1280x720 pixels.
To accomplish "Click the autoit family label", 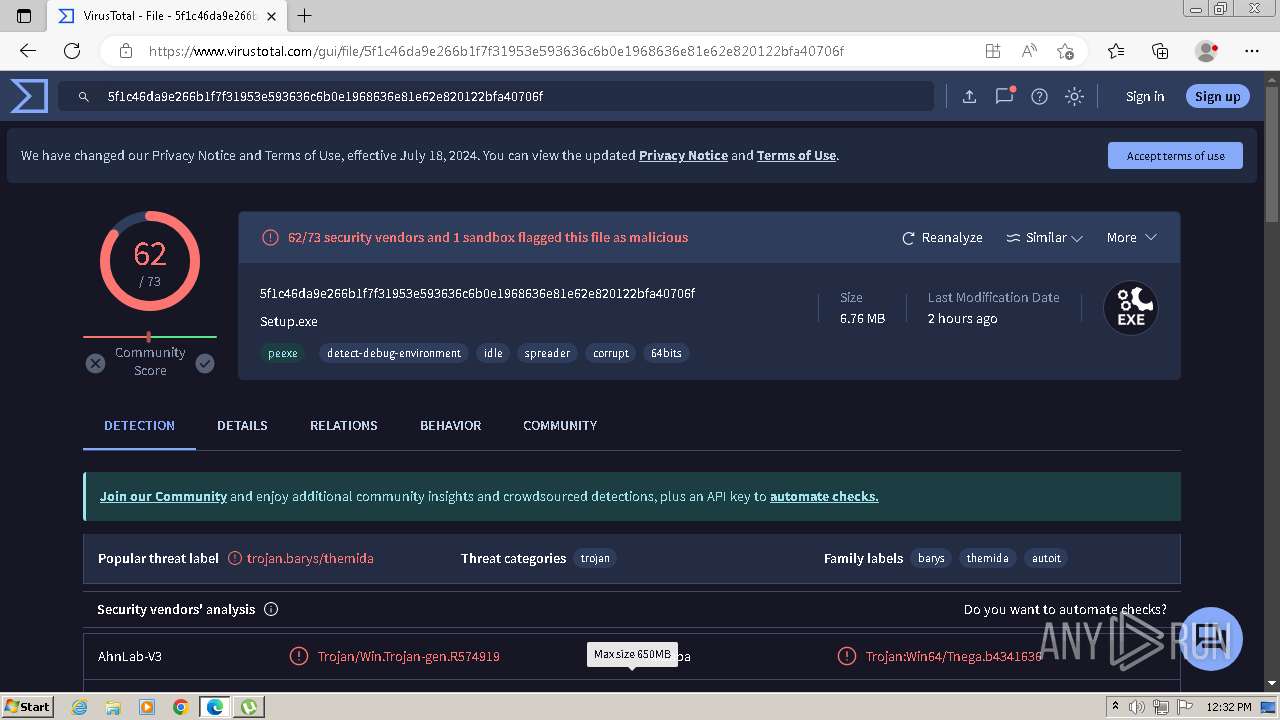I will [1046, 558].
